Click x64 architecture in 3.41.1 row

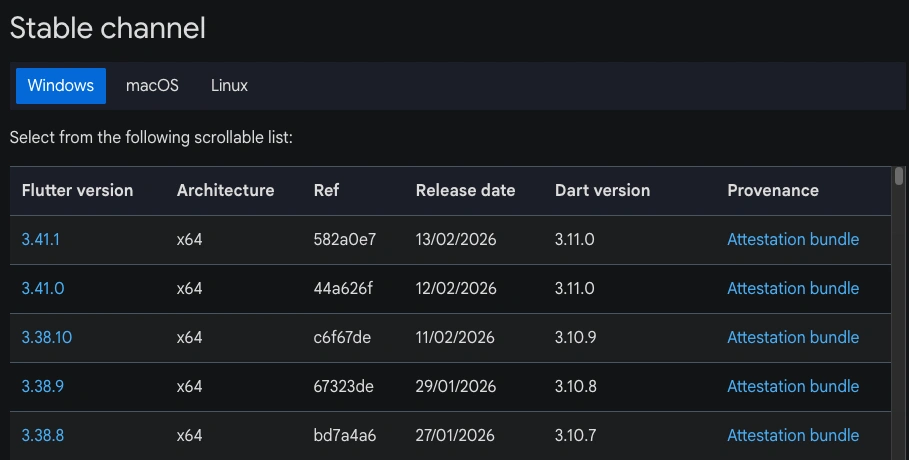click(190, 240)
